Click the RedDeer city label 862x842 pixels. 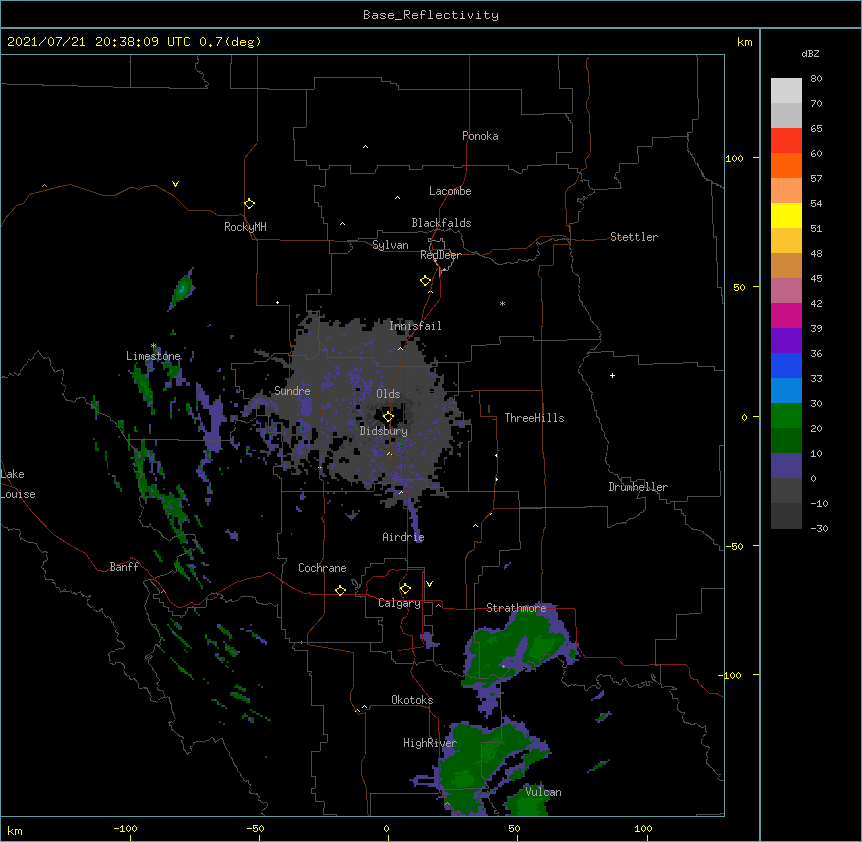pos(440,255)
